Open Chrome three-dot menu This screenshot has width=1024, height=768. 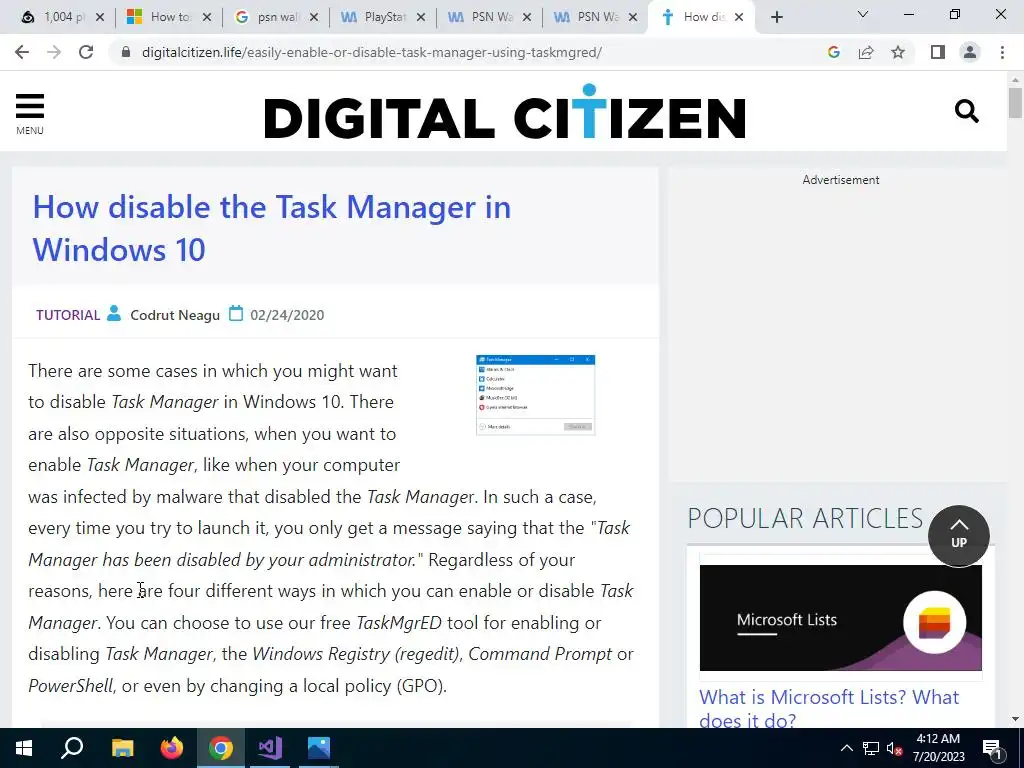pos(1002,52)
